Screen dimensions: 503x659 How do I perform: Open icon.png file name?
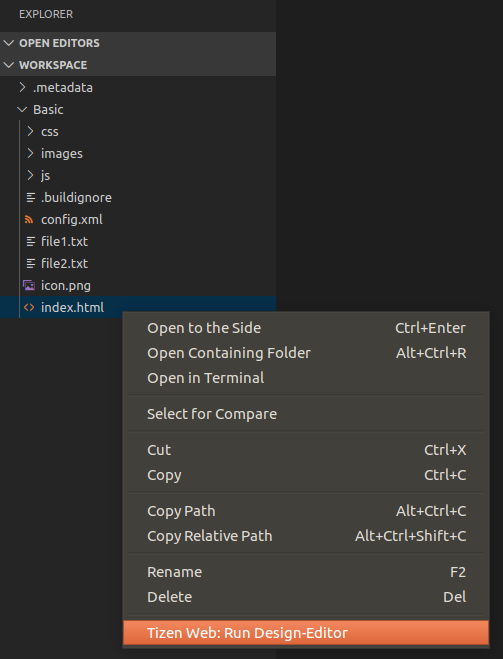coord(66,286)
